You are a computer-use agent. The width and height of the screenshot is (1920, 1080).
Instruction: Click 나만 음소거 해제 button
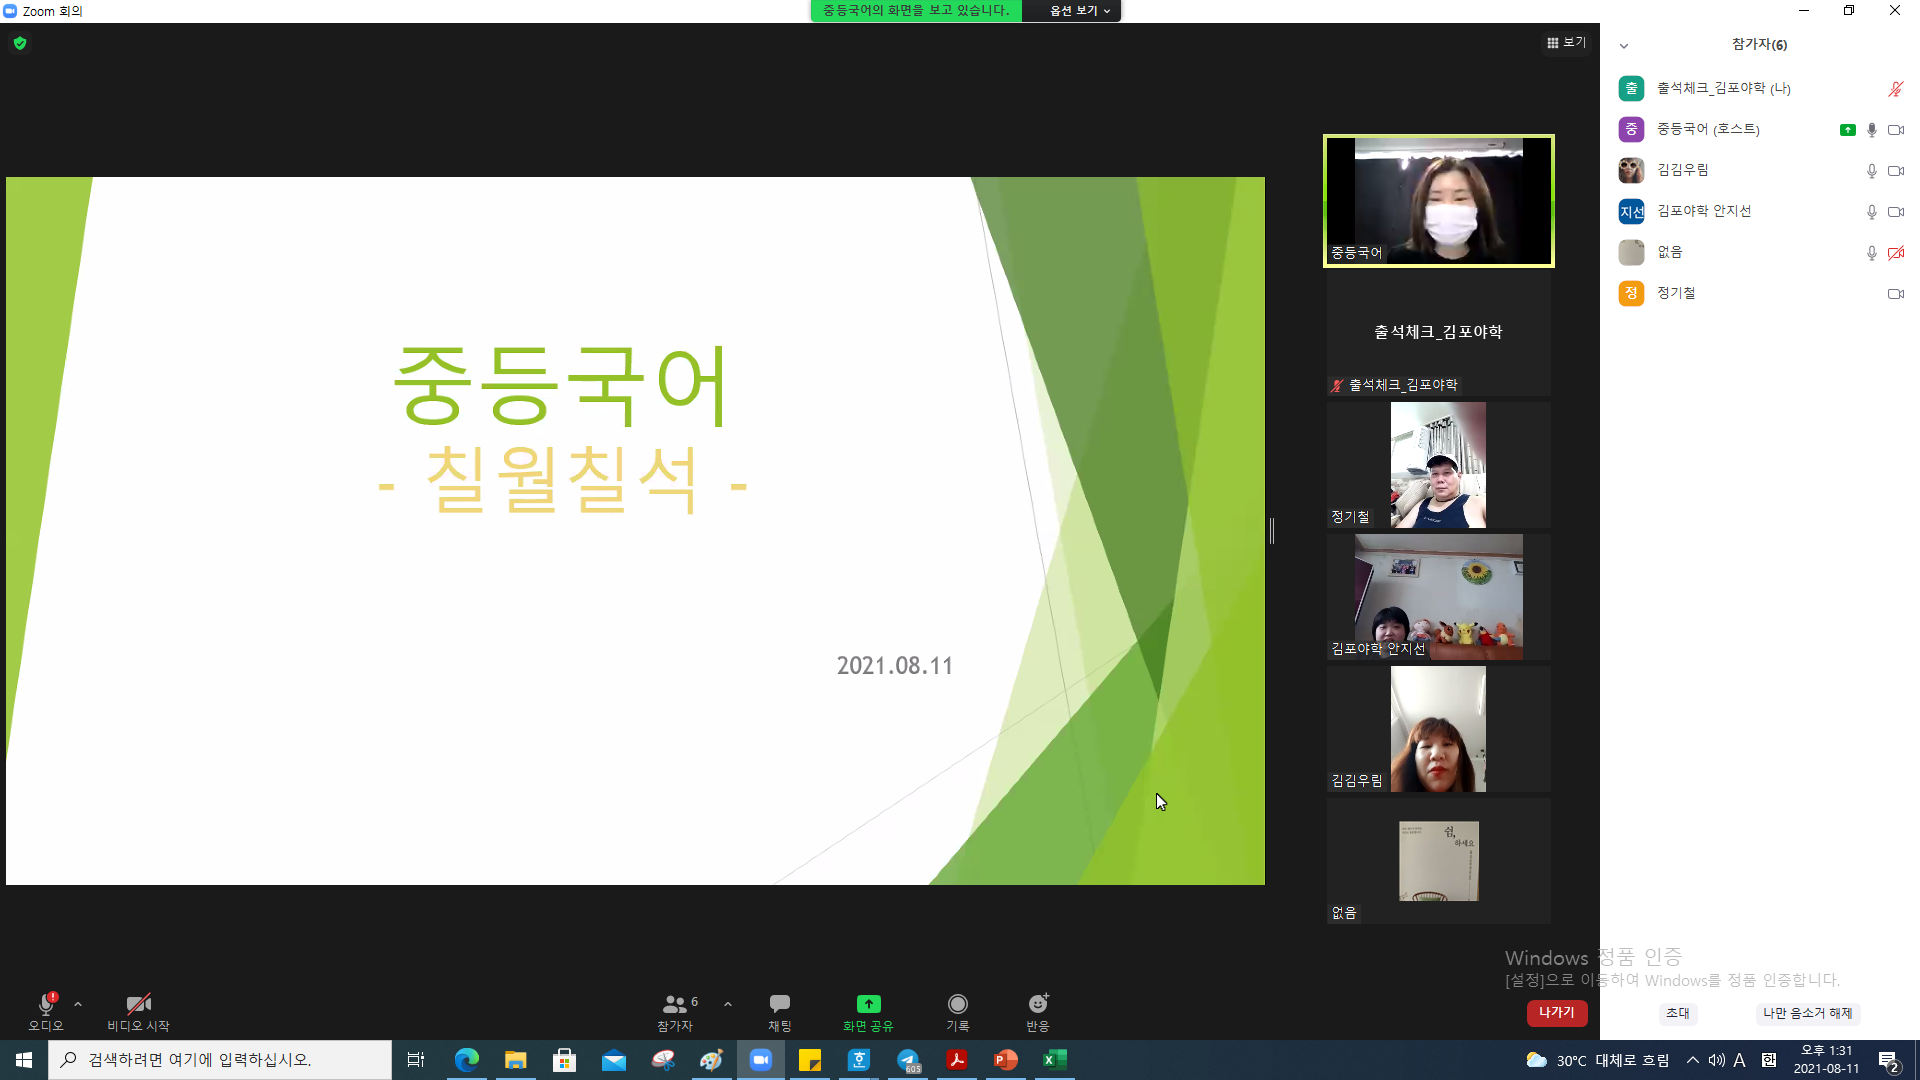pos(1808,1013)
